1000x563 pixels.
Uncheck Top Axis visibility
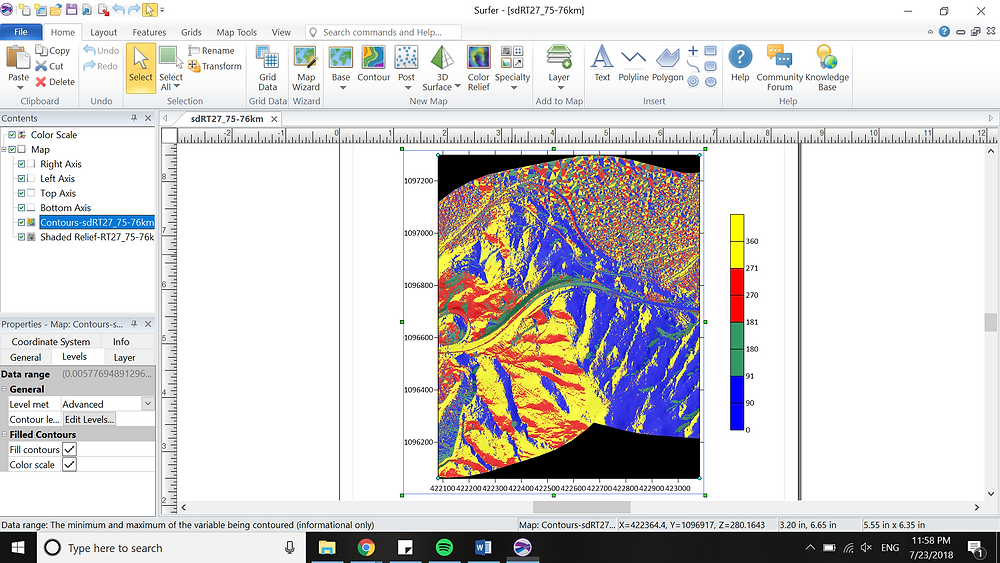click(22, 193)
